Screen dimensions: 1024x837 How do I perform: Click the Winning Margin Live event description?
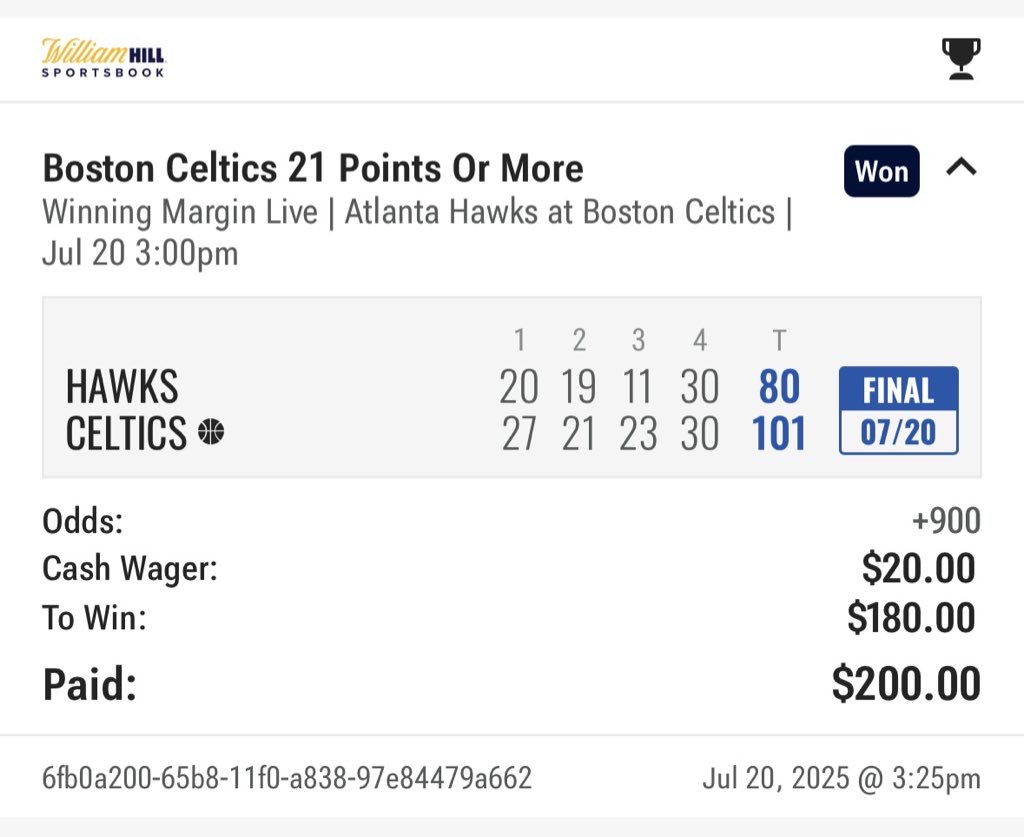click(417, 232)
